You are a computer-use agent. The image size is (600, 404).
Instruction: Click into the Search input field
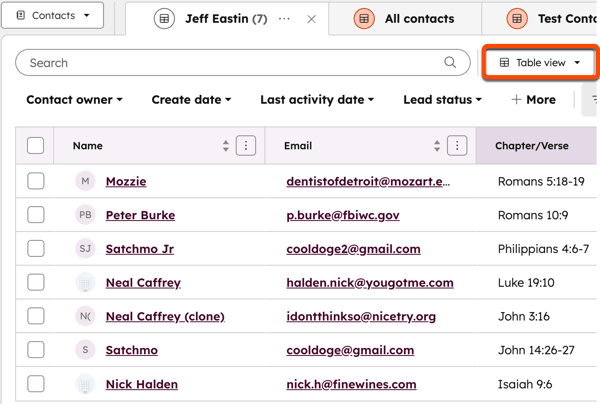coord(230,62)
